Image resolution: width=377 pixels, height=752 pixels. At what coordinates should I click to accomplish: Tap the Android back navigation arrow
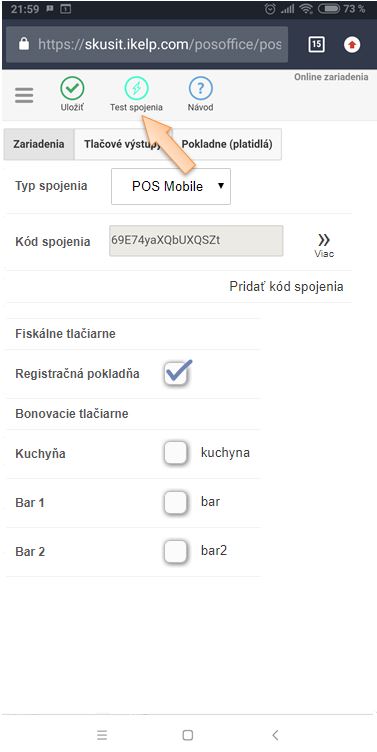click(x=275, y=735)
